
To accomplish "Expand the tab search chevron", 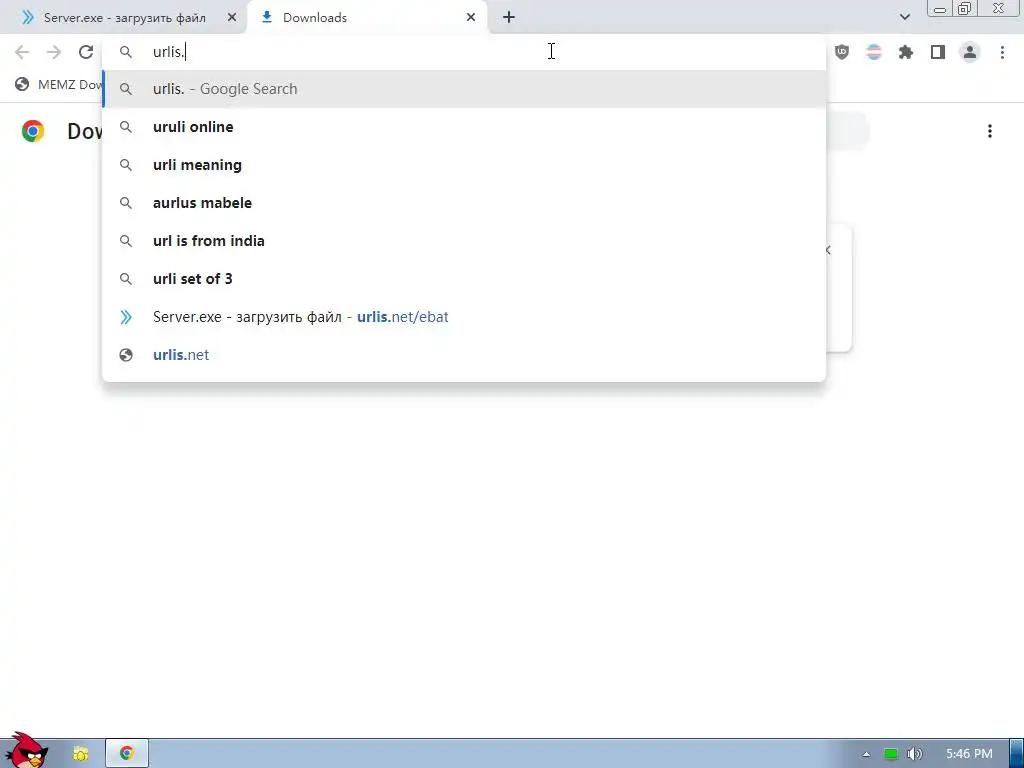I will (904, 18).
